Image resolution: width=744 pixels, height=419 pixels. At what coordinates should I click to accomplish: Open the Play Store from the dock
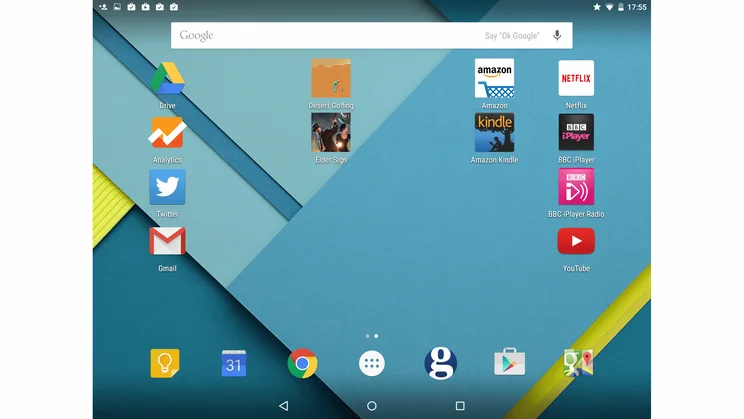509,362
